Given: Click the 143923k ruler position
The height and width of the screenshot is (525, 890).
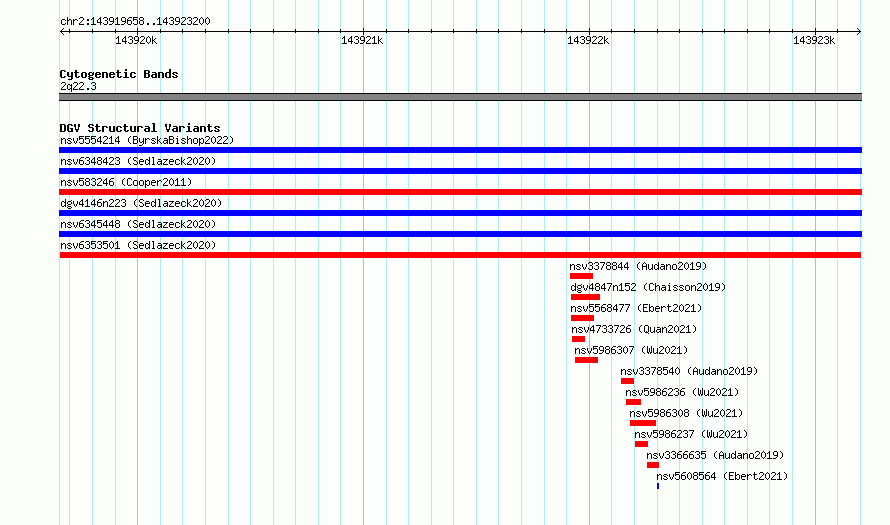Looking at the screenshot, I should pos(814,40).
